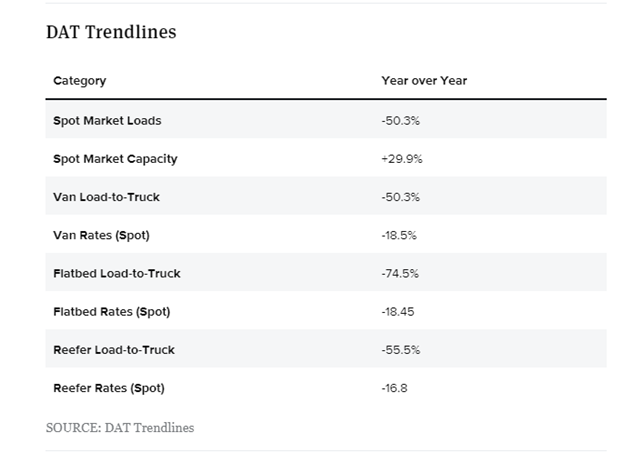Select the Reefer Load-to-Truck row label
The height and width of the screenshot is (453, 624).
115,350
